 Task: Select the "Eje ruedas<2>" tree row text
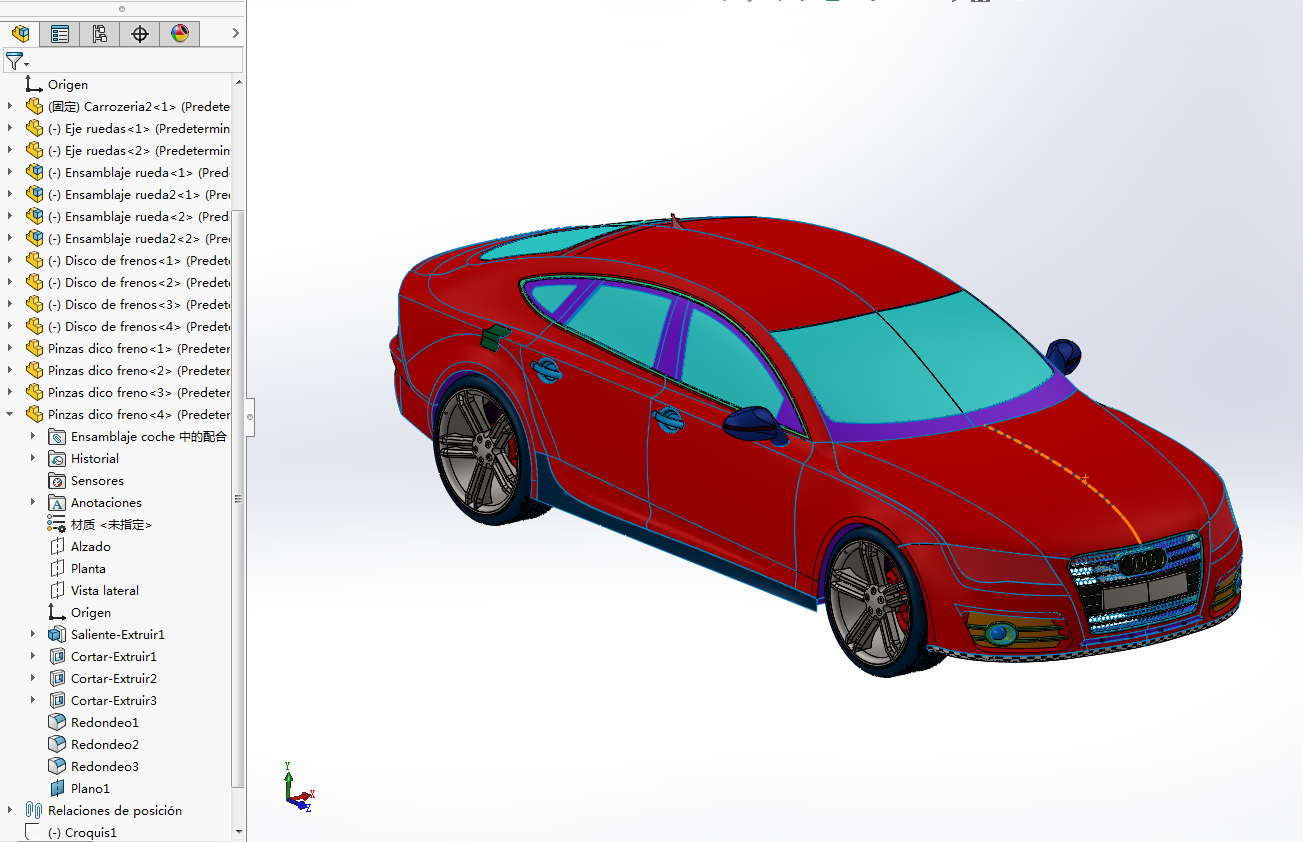click(139, 151)
